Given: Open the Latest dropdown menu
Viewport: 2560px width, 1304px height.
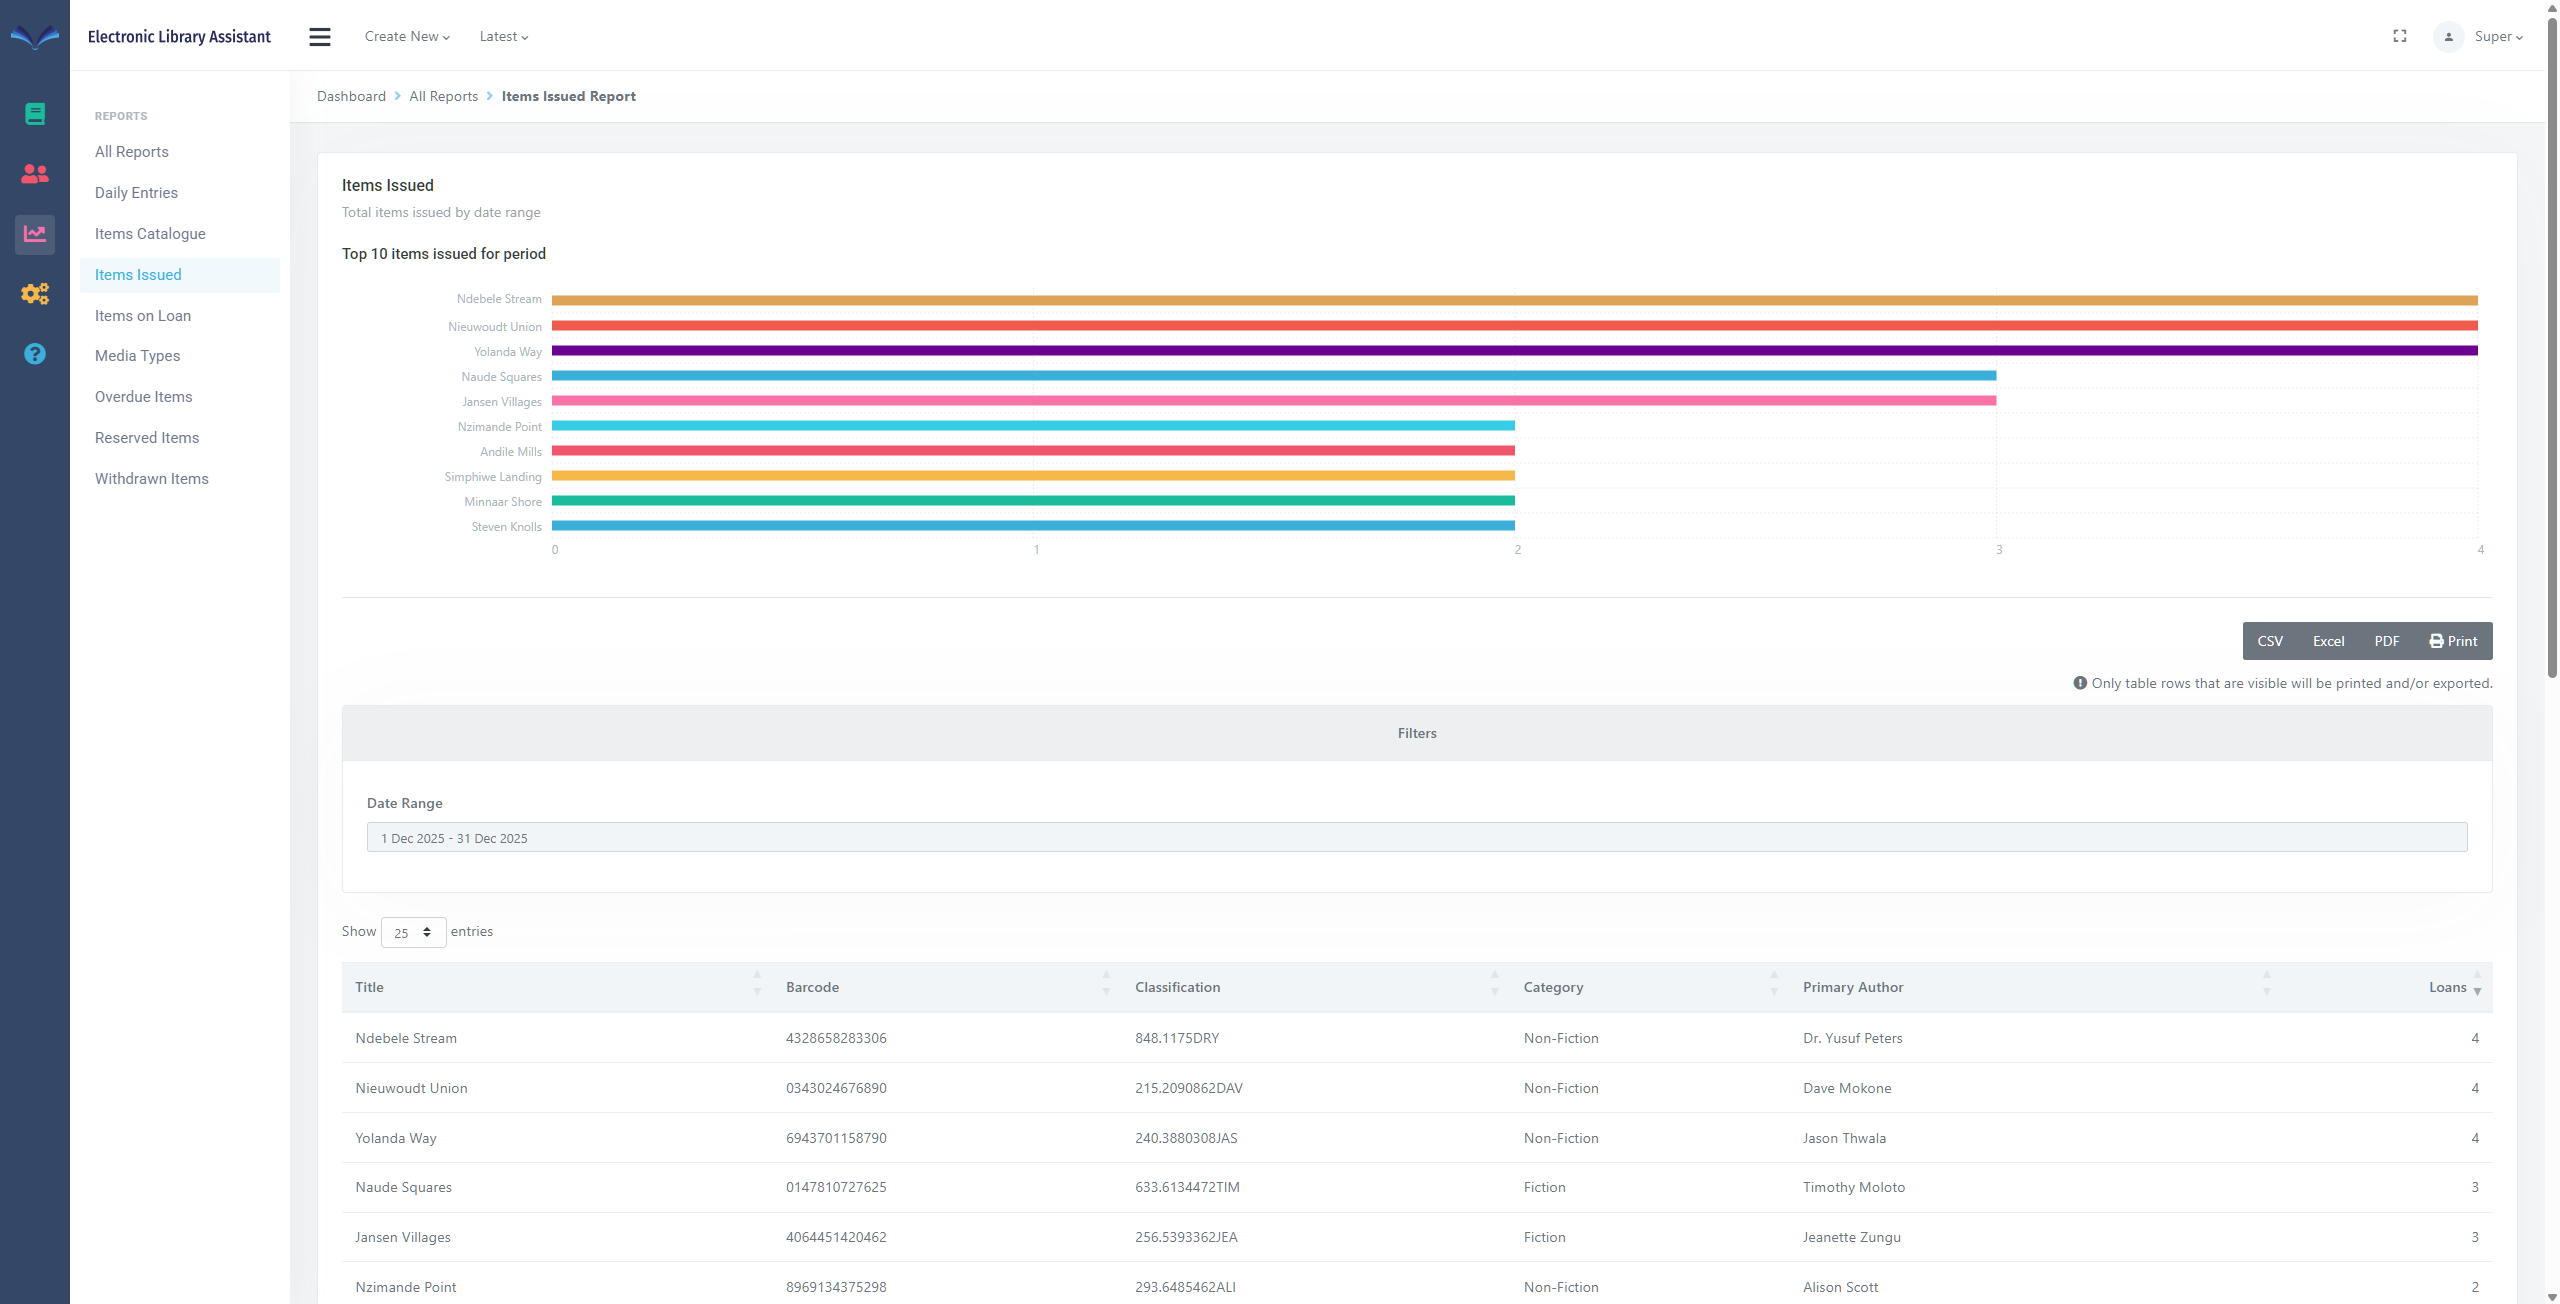Looking at the screenshot, I should click(x=503, y=37).
